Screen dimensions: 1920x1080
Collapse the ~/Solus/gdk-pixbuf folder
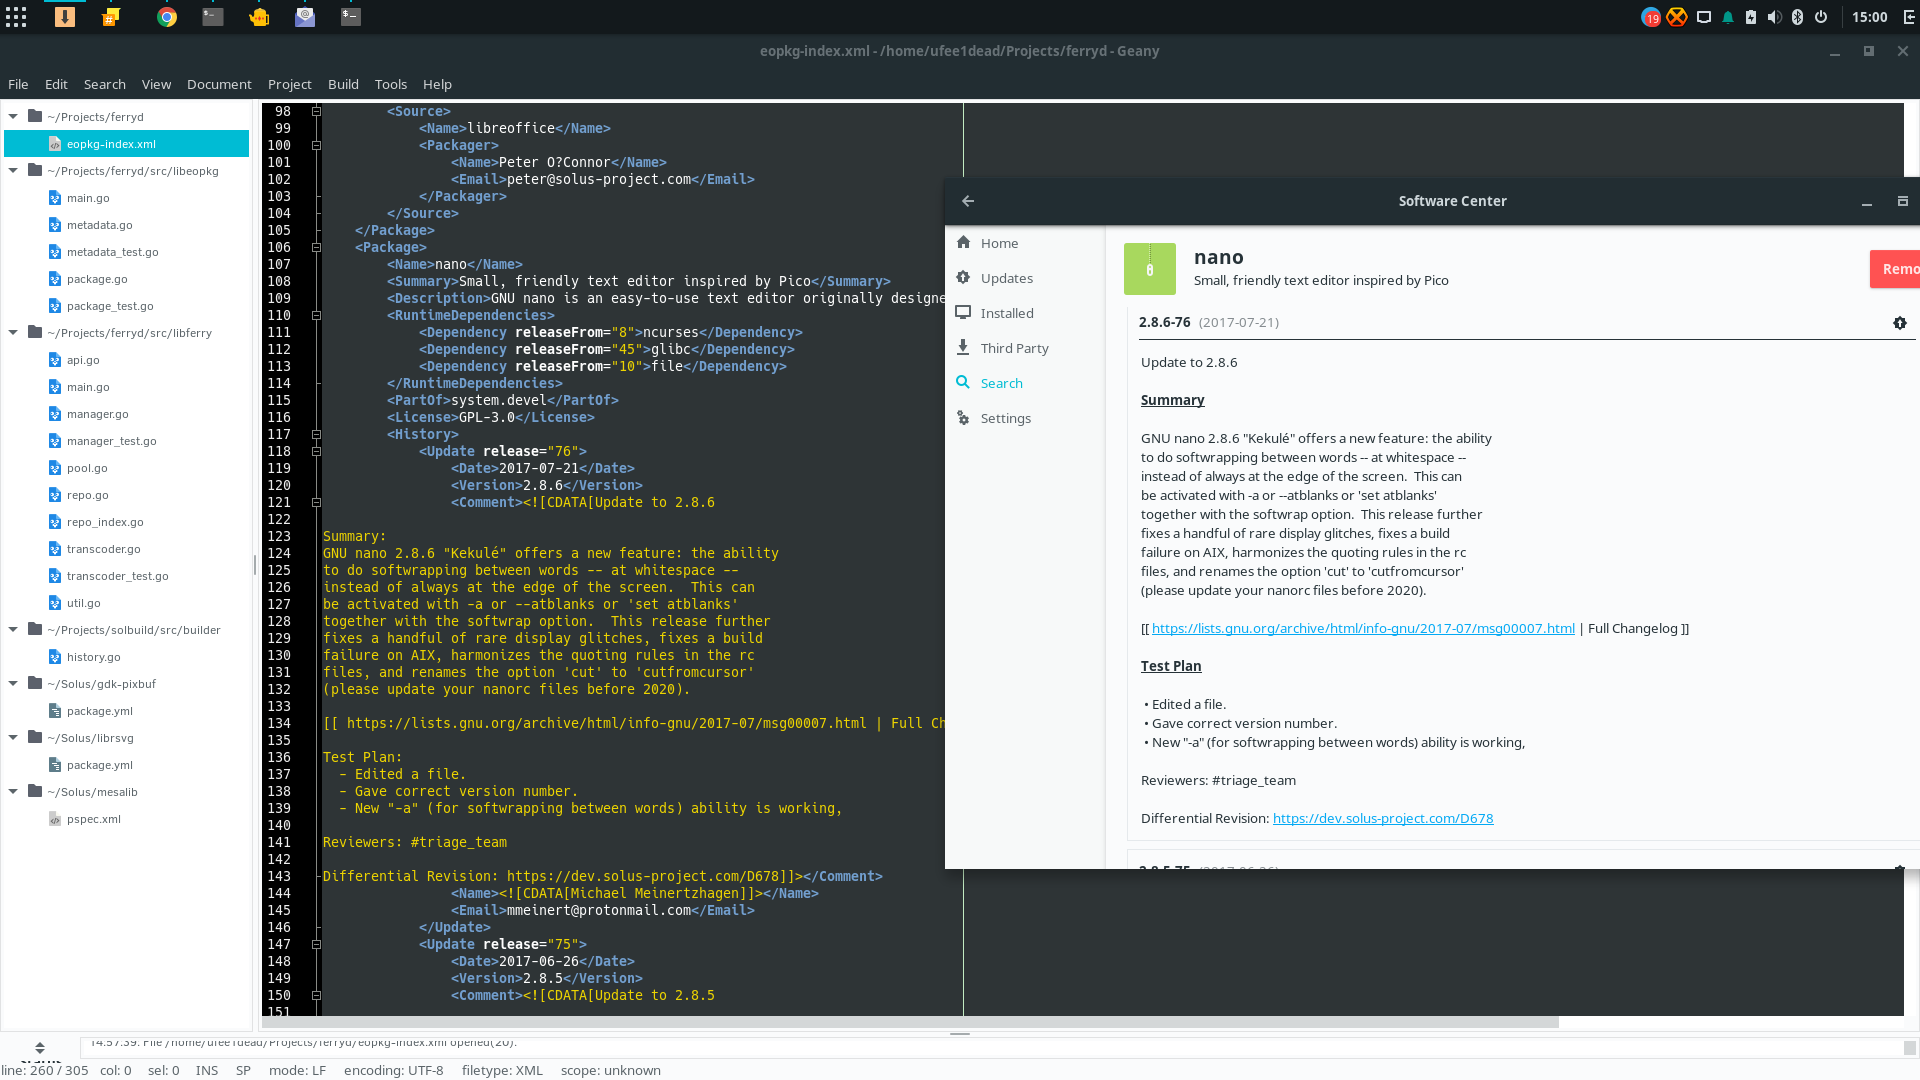coord(14,684)
